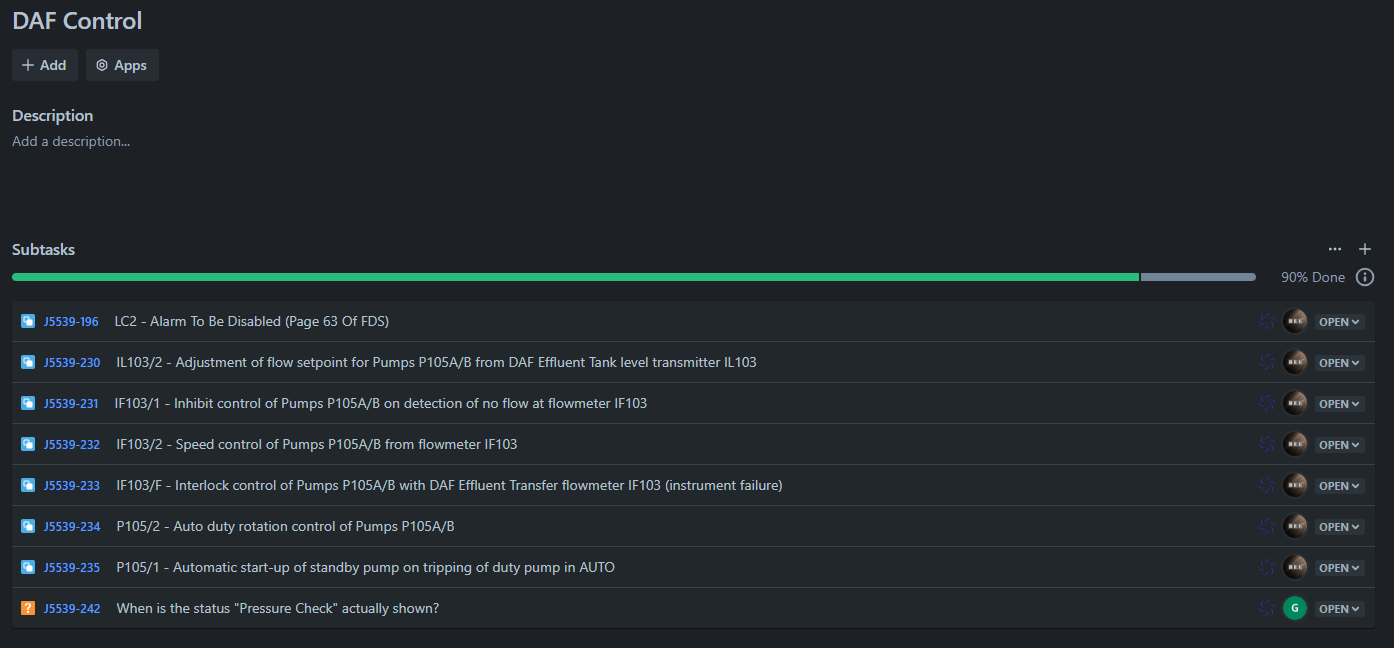Open the J5539-231 issue link
This screenshot has width=1394, height=648.
(x=71, y=404)
